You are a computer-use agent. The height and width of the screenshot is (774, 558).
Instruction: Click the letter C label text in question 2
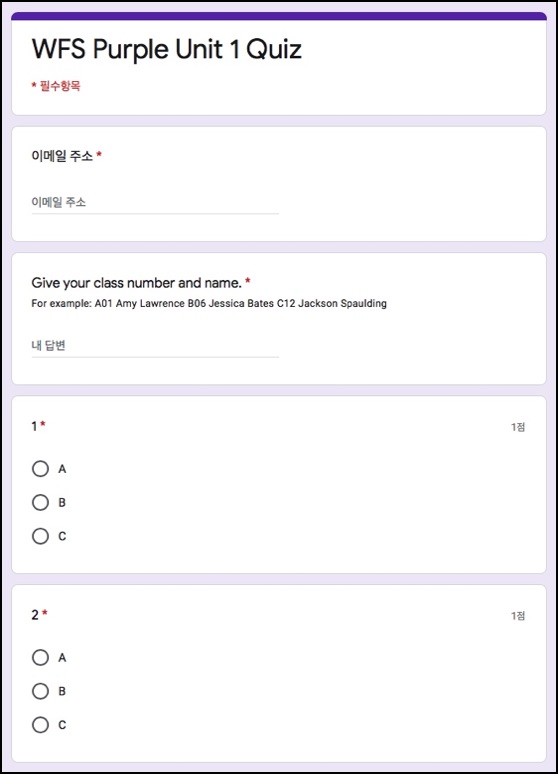coord(62,725)
